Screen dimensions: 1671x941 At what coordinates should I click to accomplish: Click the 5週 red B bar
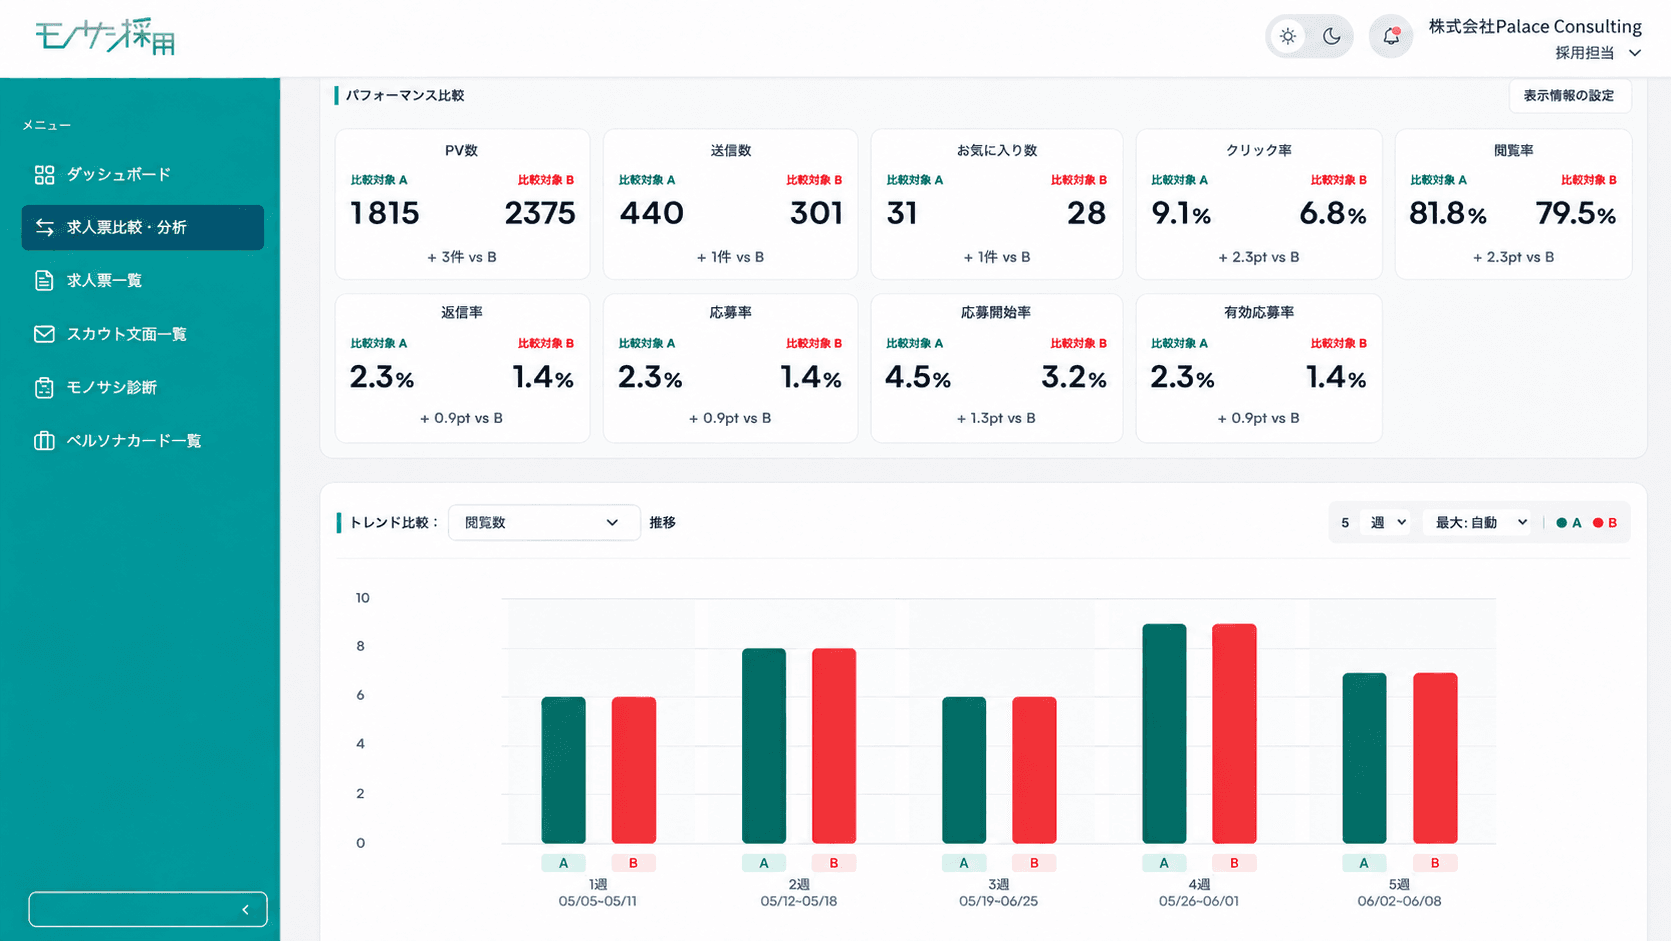point(1435,758)
